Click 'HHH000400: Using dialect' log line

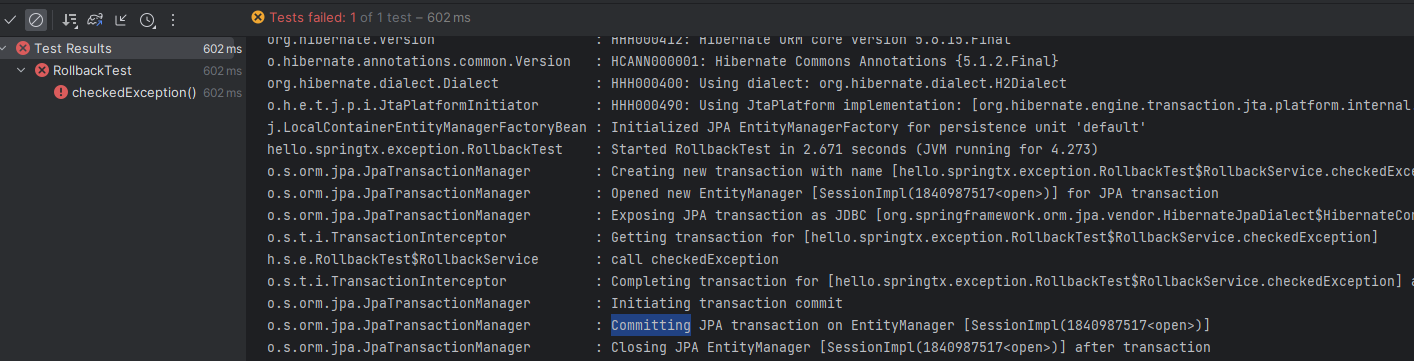(x=839, y=83)
